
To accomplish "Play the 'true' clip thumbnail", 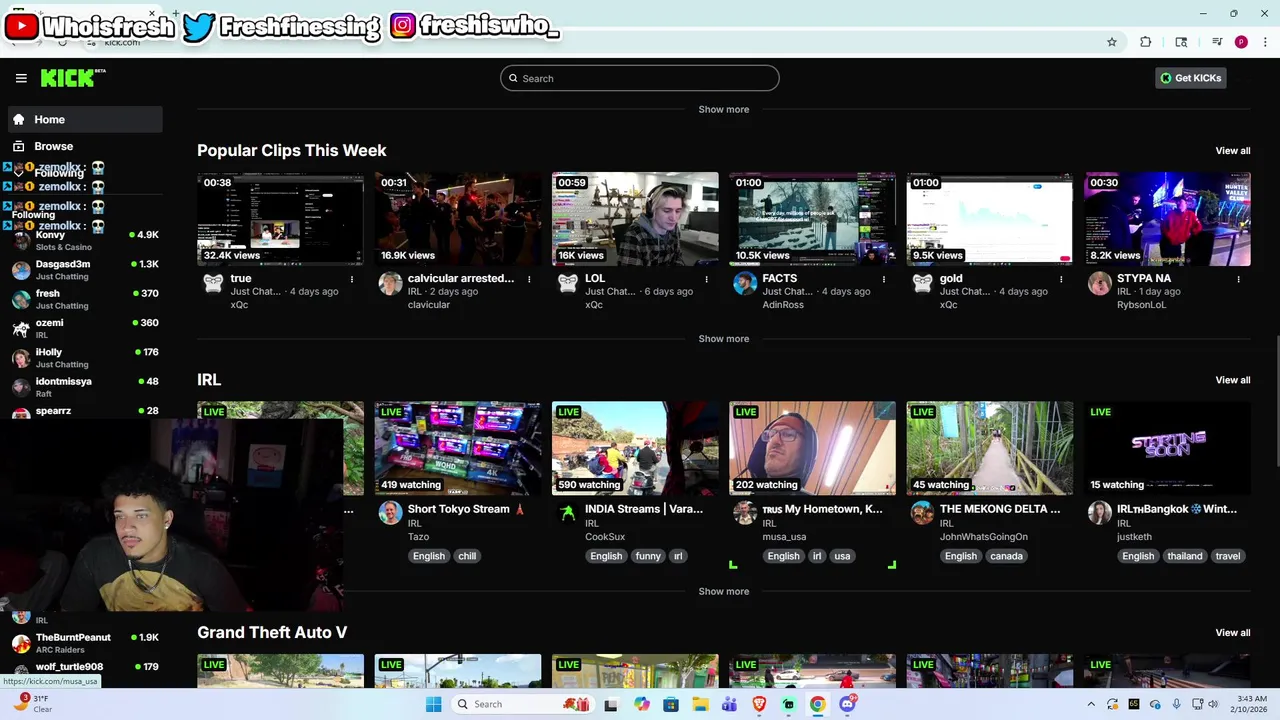I will coord(280,219).
